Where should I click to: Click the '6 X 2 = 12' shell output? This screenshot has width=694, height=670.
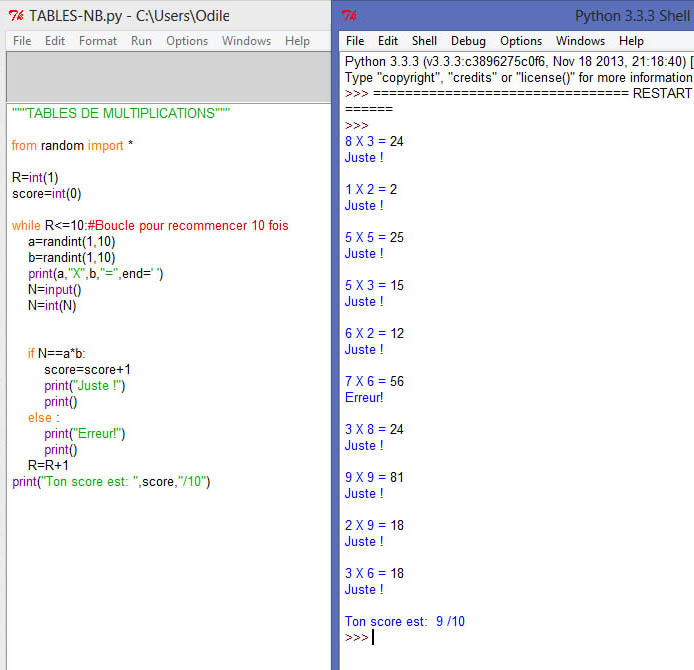click(x=374, y=333)
